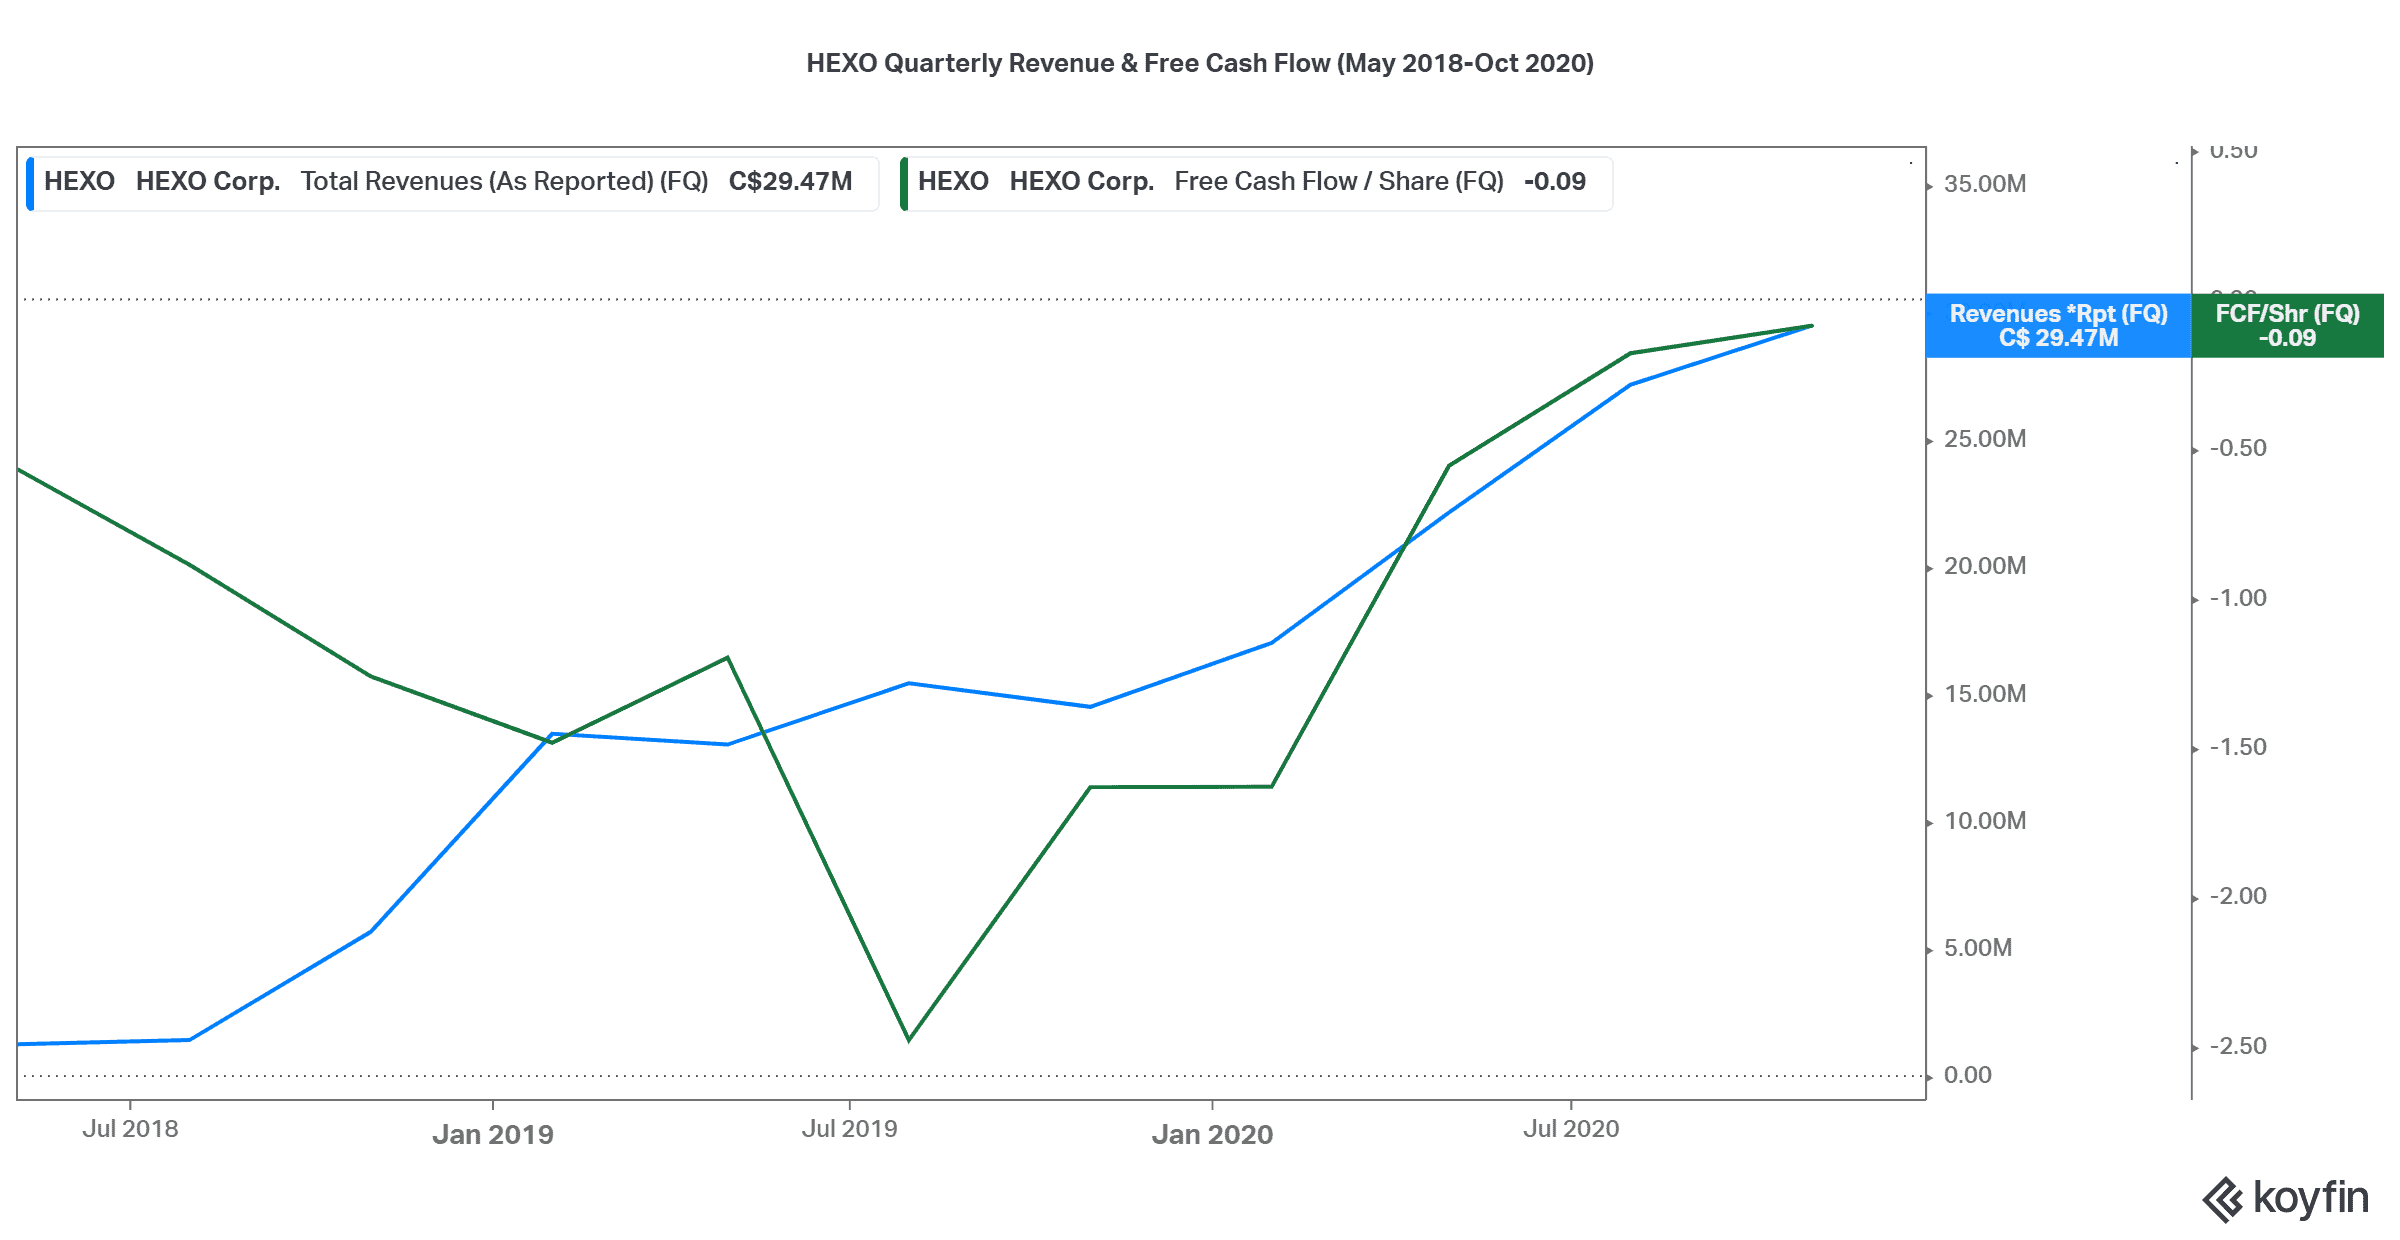This screenshot has width=2400, height=1240.
Task: Click the Jul 2018 axis label
Action: [130, 1129]
